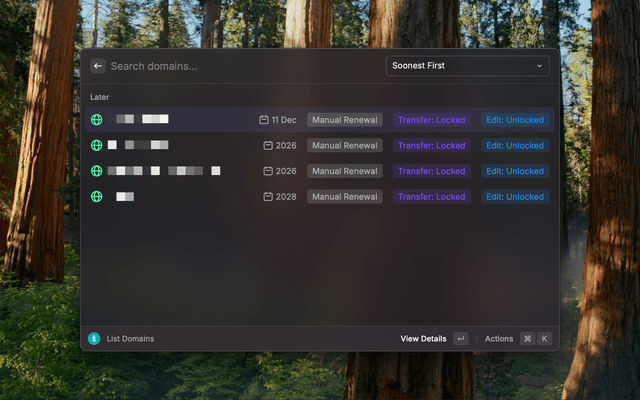Image resolution: width=640 pixels, height=400 pixels.
Task: Open the Actions menu
Action: click(x=499, y=339)
